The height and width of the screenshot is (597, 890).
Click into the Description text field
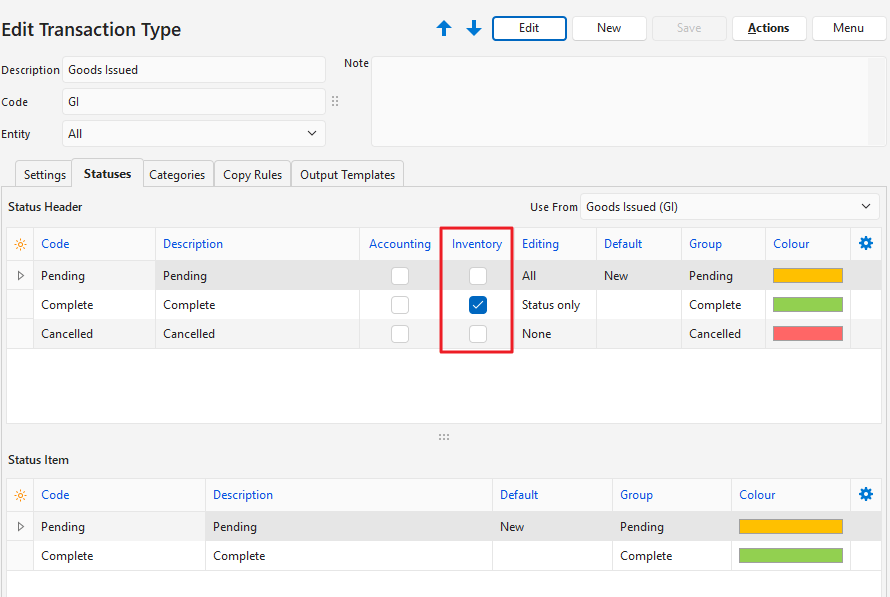[x=194, y=70]
